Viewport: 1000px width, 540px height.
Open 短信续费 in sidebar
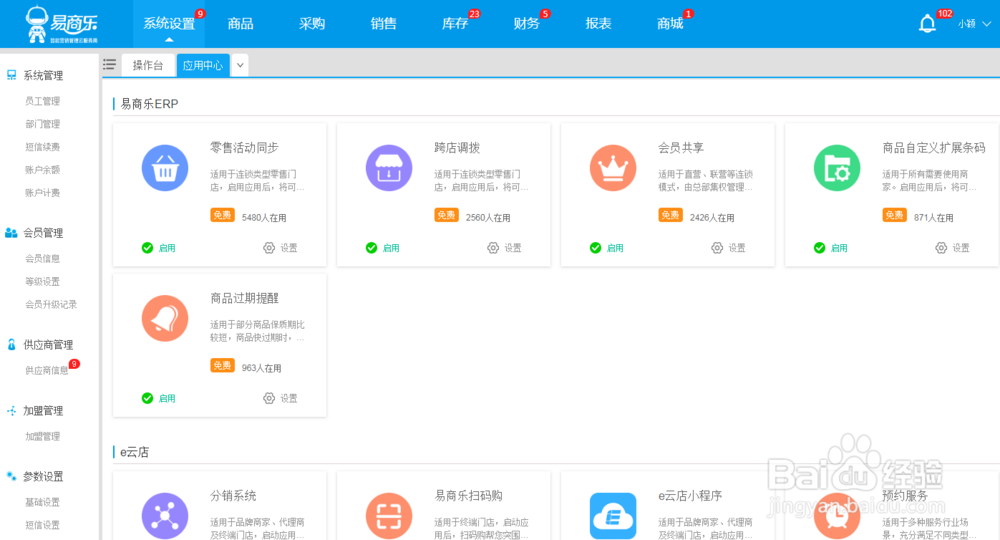click(43, 147)
